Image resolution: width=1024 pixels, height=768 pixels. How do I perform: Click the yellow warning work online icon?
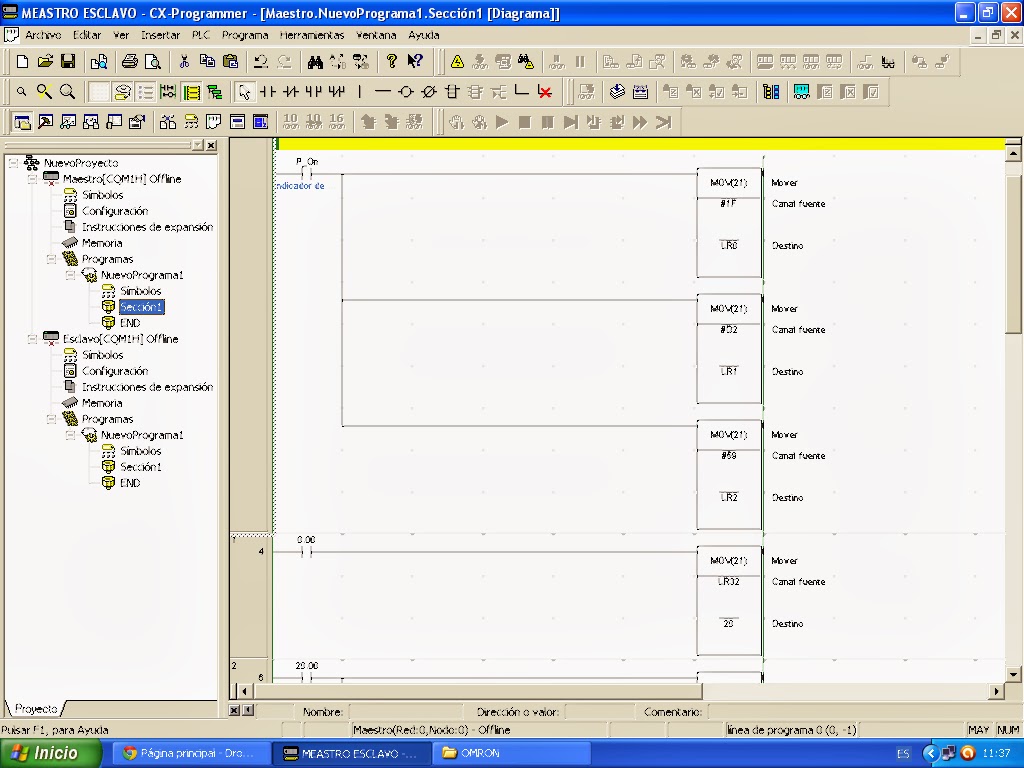[x=457, y=61]
